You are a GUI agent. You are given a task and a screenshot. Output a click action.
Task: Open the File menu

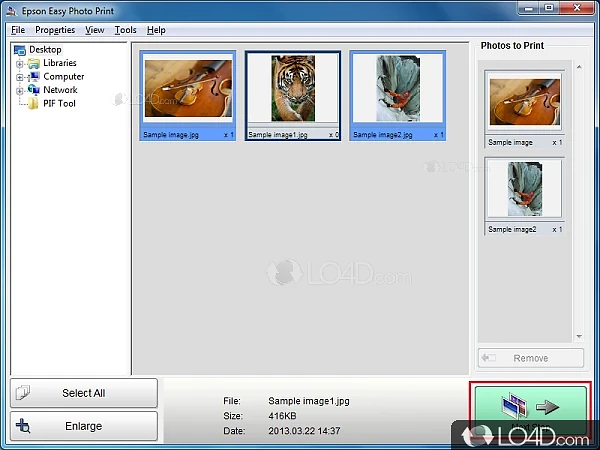point(18,30)
